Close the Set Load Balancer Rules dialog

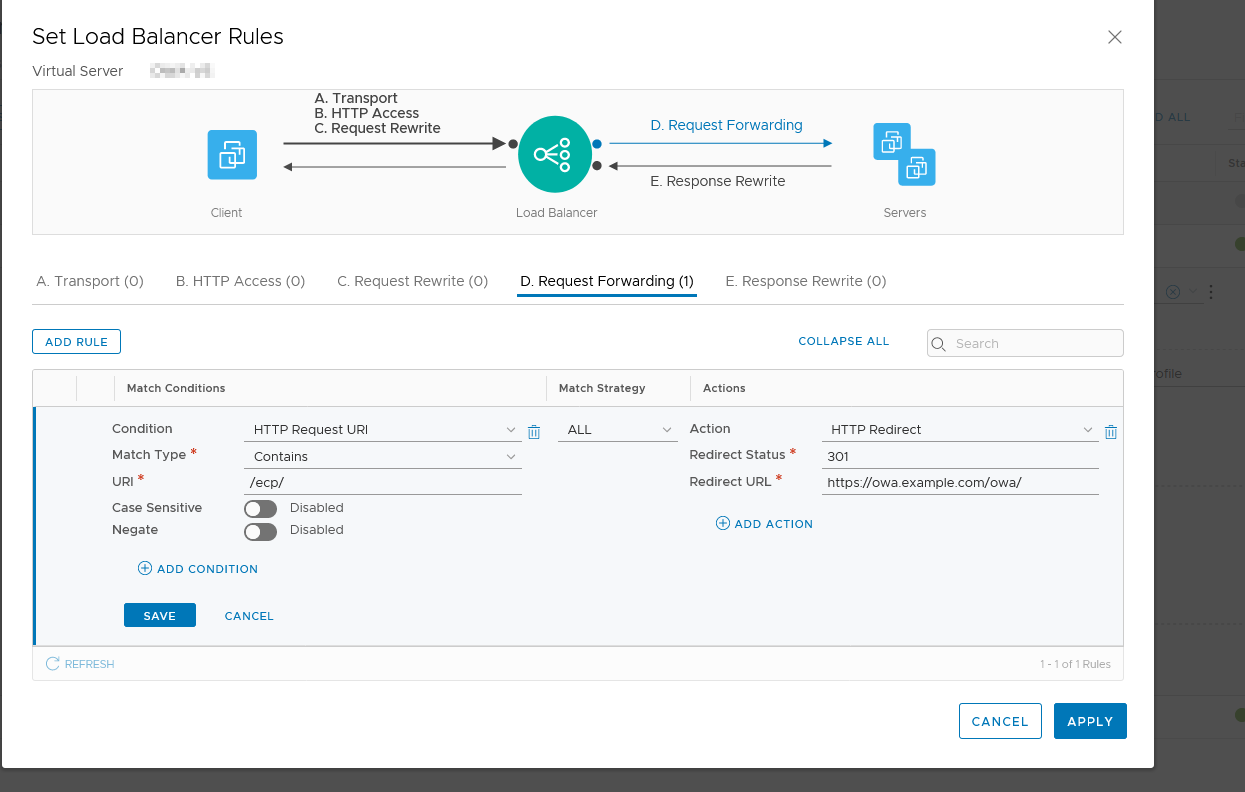[1114, 37]
